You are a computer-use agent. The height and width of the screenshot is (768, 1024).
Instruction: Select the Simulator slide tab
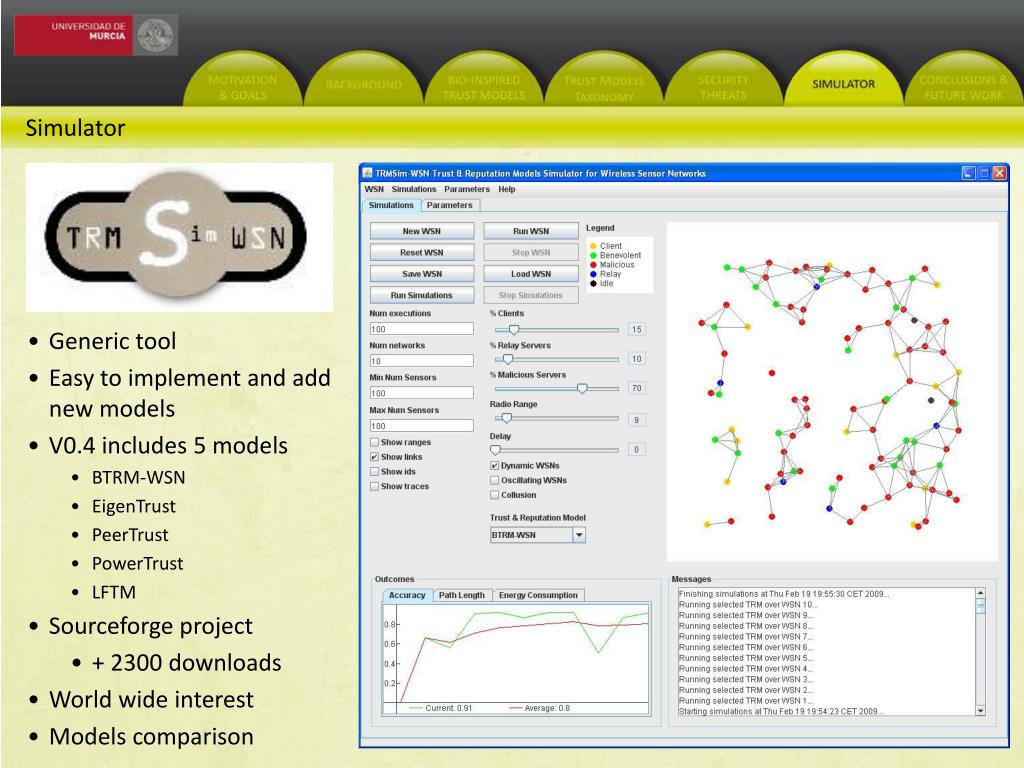pyautogui.click(x=843, y=84)
